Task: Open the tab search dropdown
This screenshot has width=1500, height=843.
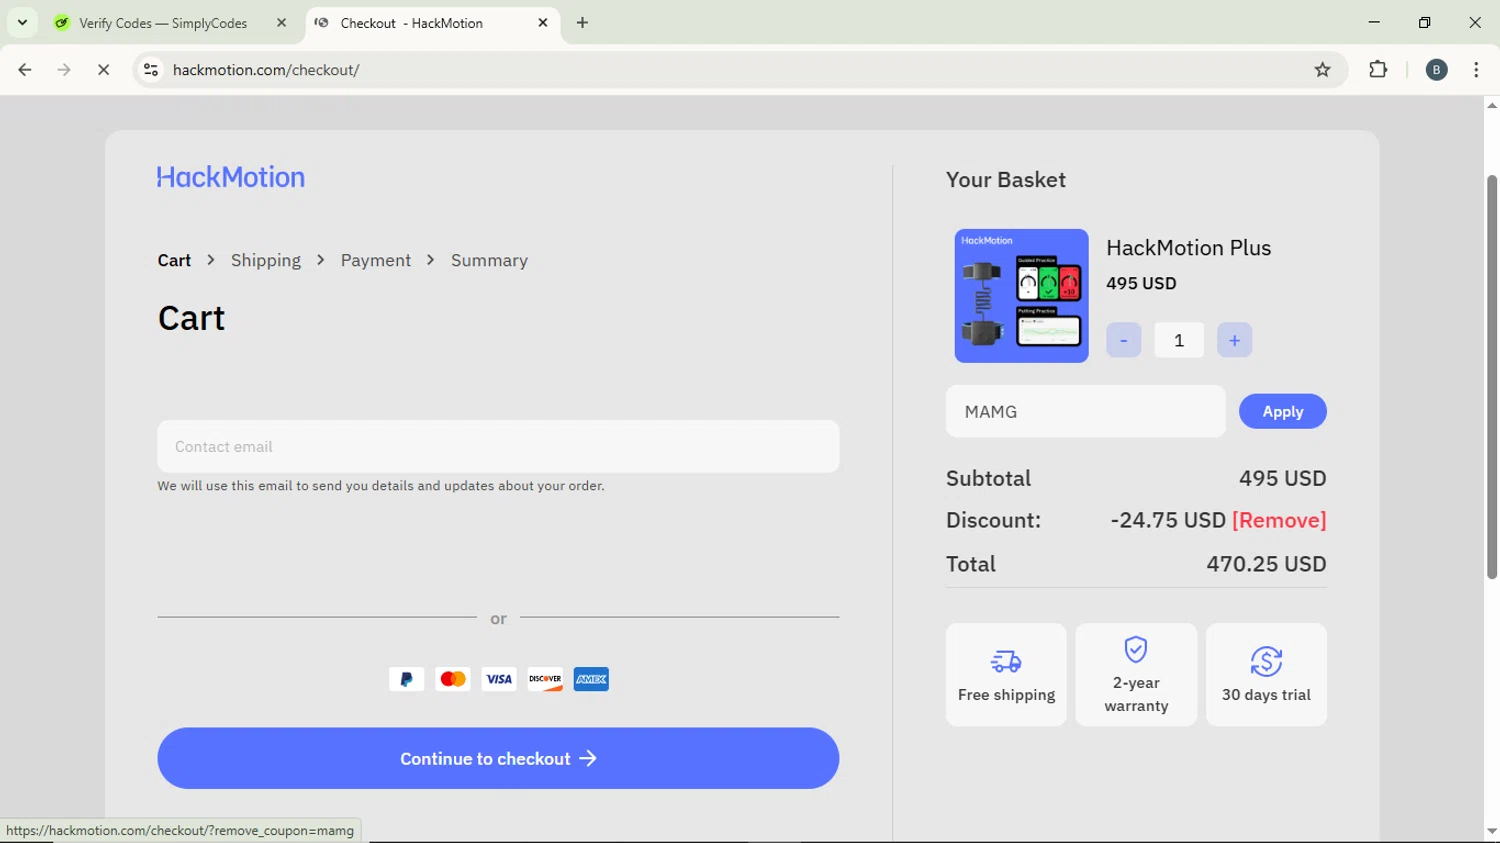Action: [22, 22]
